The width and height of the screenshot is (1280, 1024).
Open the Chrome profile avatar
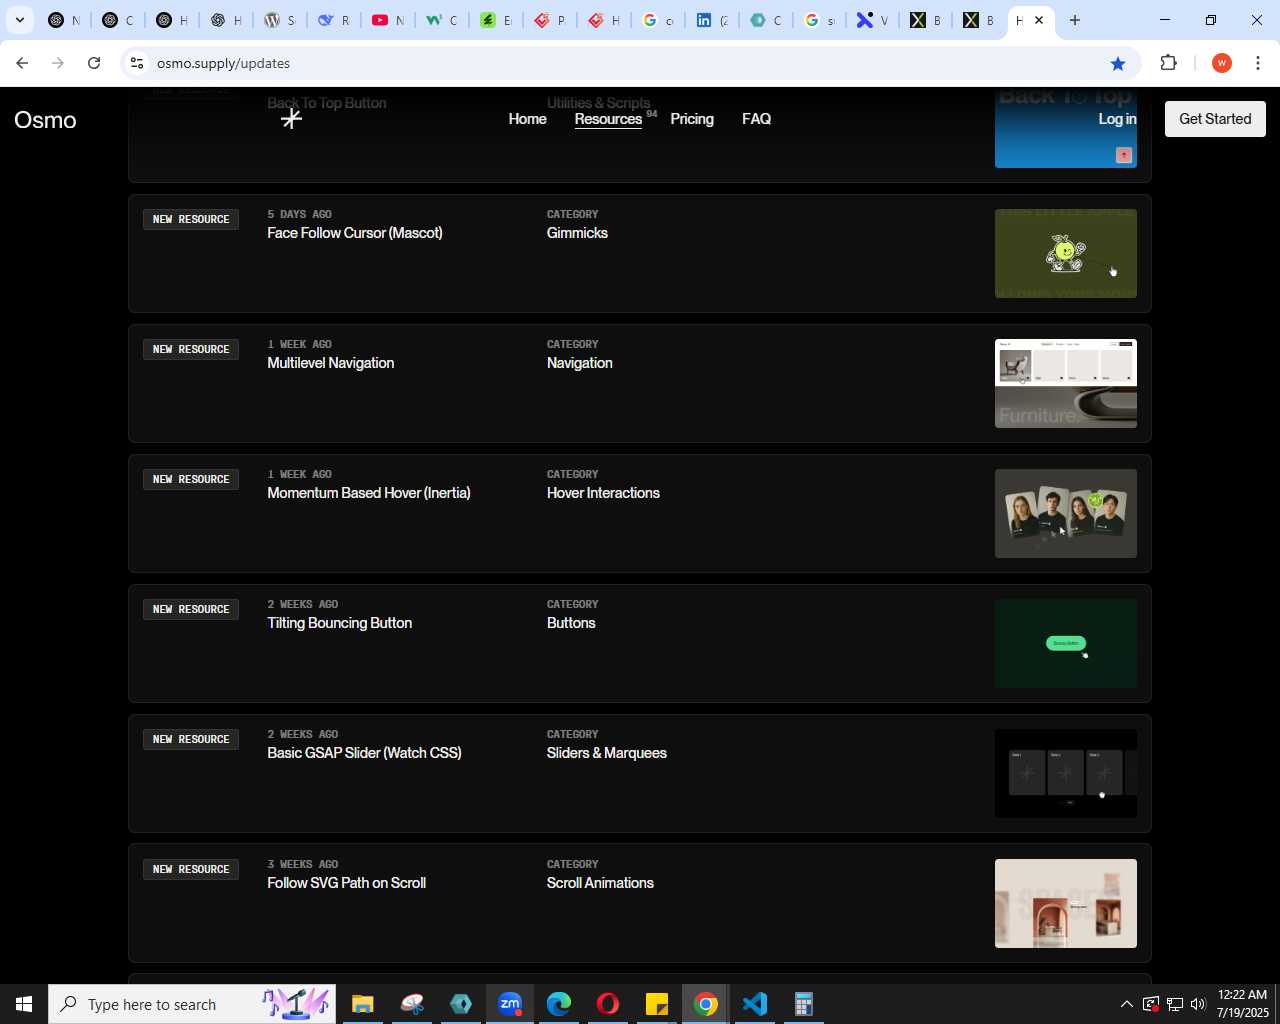click(x=1221, y=63)
